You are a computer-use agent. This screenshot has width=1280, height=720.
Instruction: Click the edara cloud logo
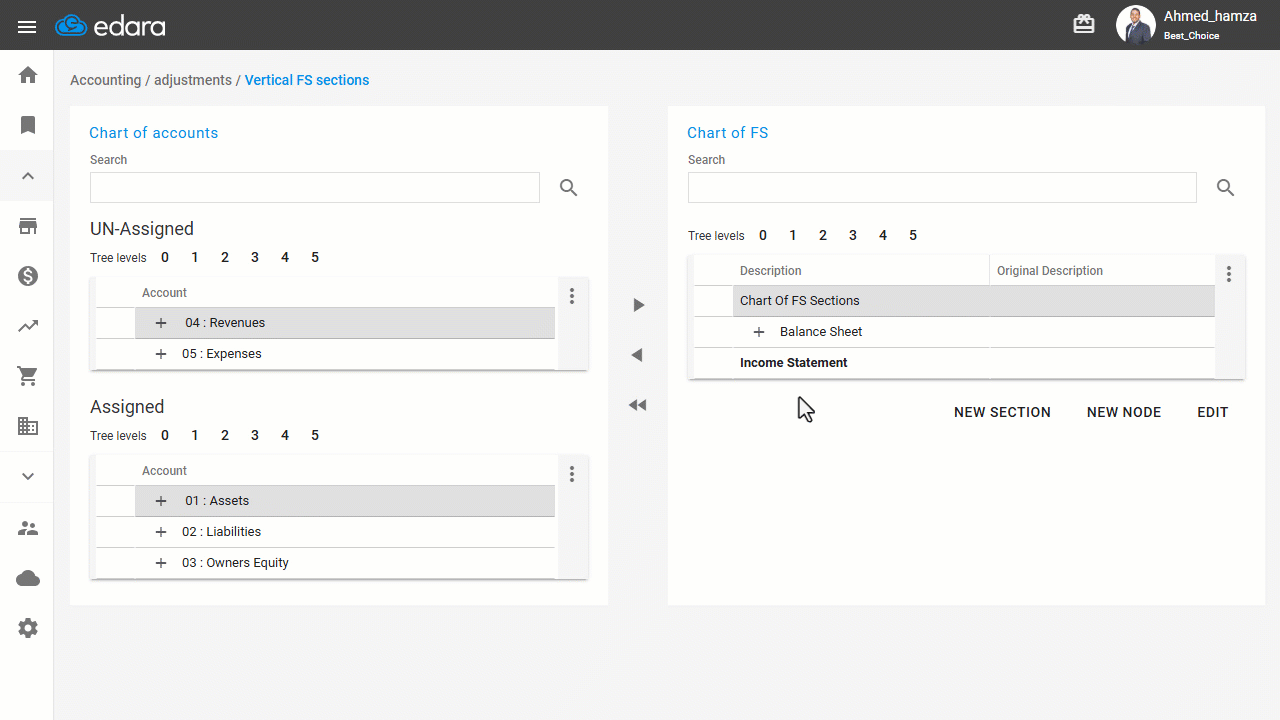click(x=110, y=26)
